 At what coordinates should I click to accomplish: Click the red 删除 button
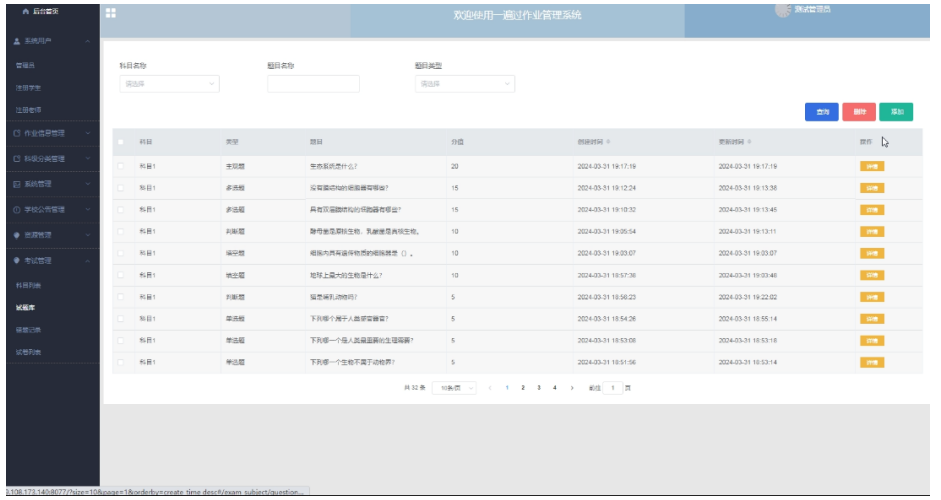(859, 112)
